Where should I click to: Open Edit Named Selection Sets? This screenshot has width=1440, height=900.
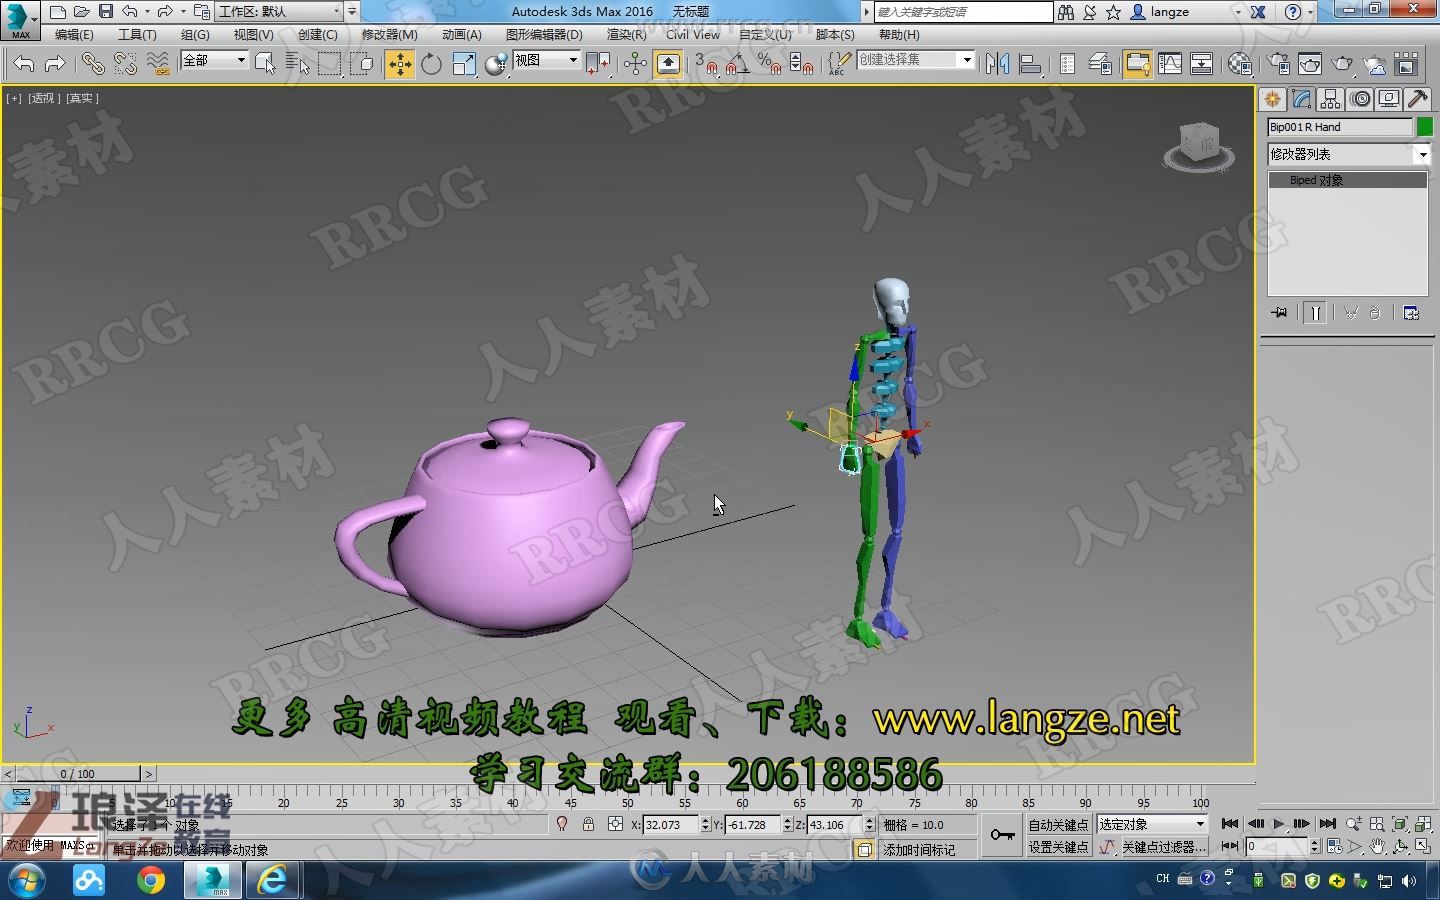point(839,64)
